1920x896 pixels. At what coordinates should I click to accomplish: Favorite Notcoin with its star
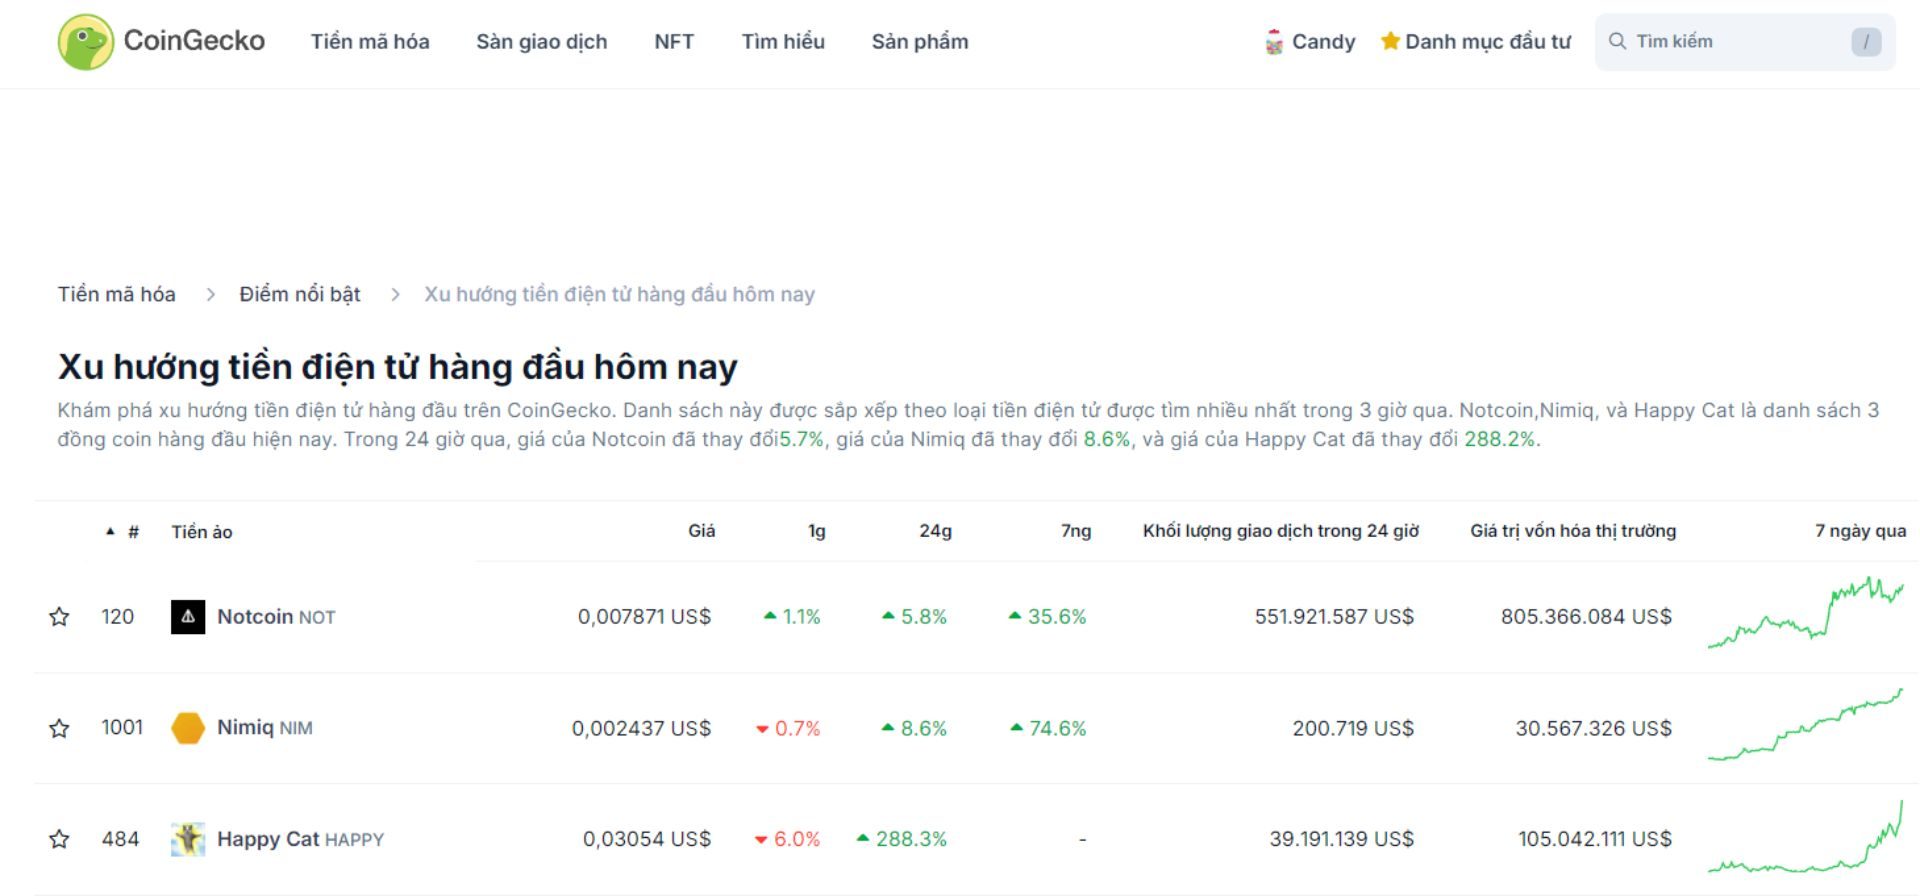point(59,617)
